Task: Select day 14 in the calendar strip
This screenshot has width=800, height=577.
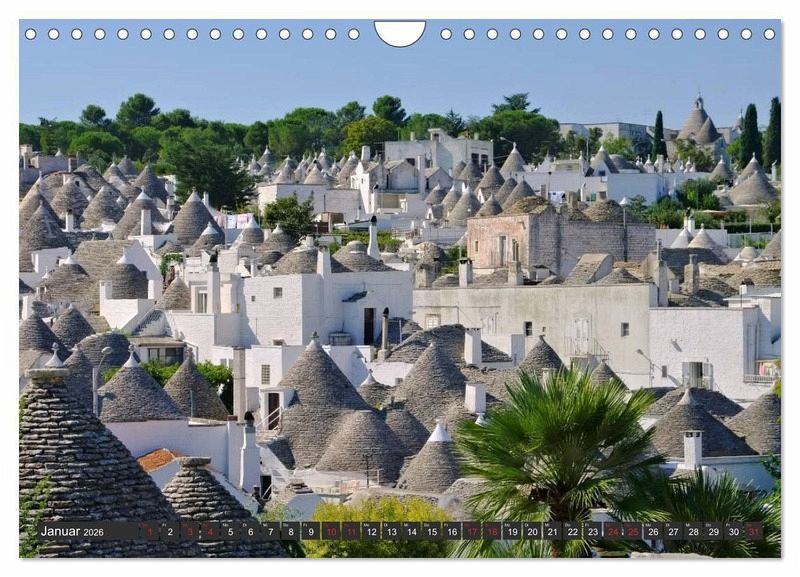Action: click(412, 531)
